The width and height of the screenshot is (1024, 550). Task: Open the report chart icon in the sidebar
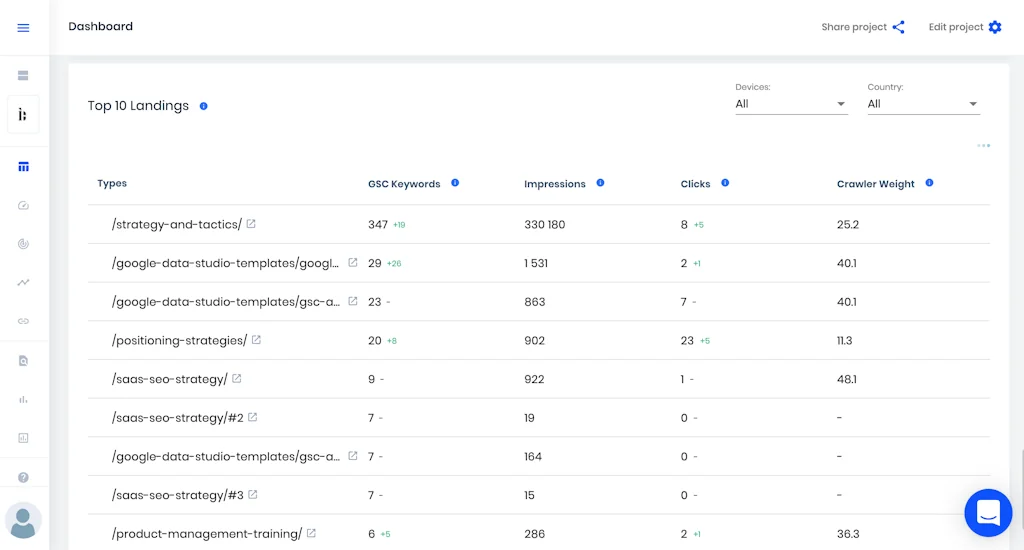(x=24, y=438)
